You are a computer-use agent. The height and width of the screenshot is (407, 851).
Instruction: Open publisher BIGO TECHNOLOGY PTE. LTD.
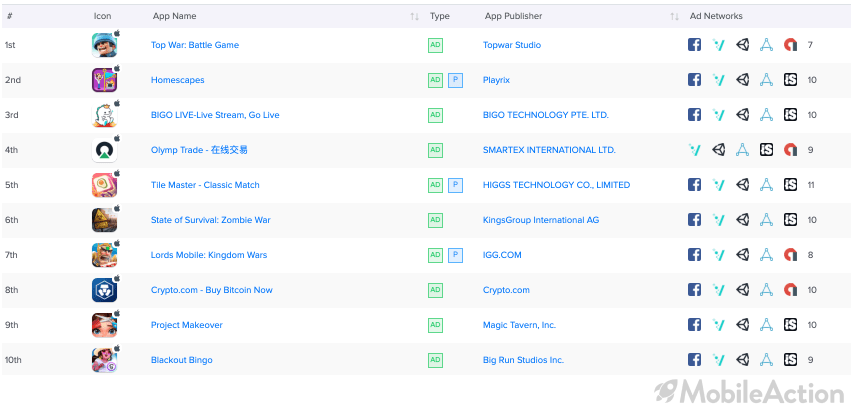[x=546, y=115]
